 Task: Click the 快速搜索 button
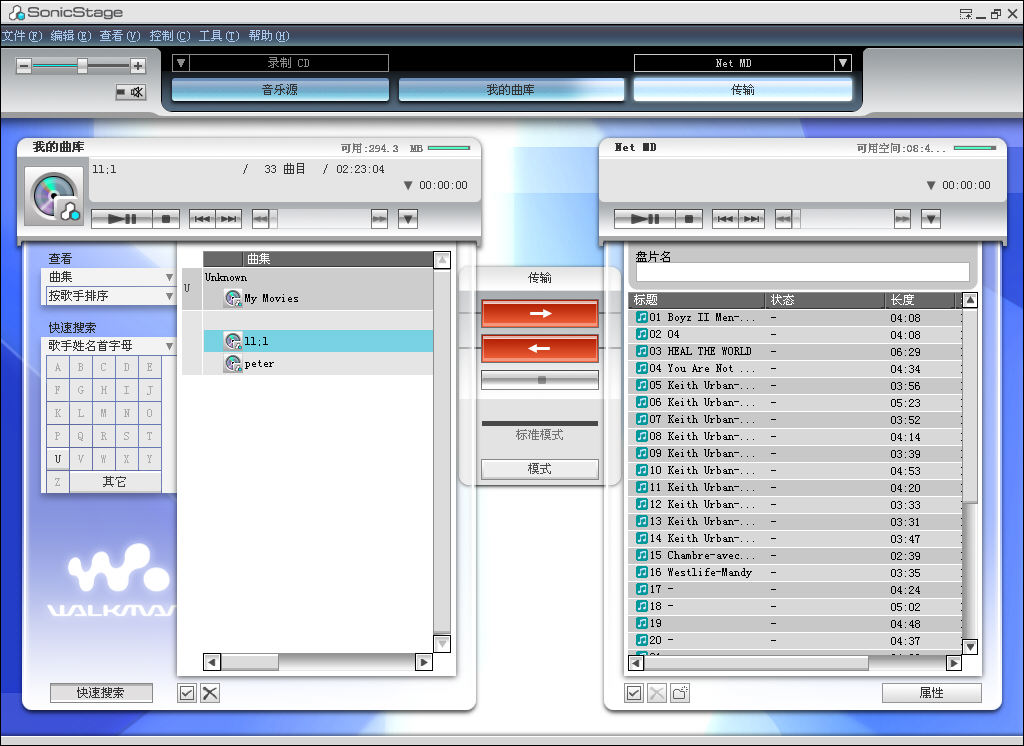pos(101,692)
